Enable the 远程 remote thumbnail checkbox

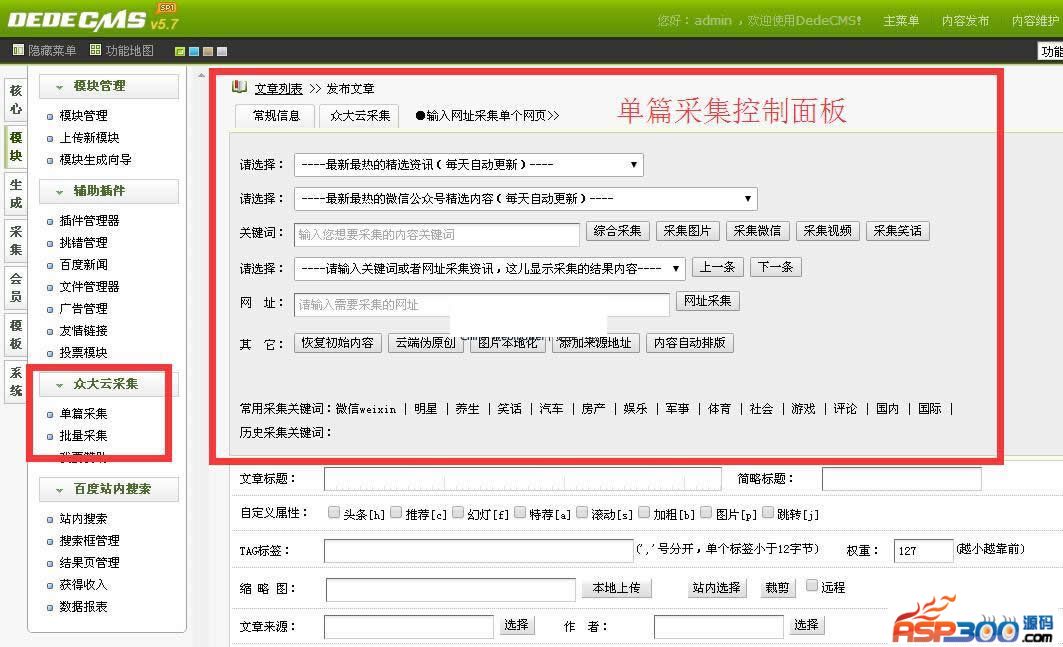point(811,585)
